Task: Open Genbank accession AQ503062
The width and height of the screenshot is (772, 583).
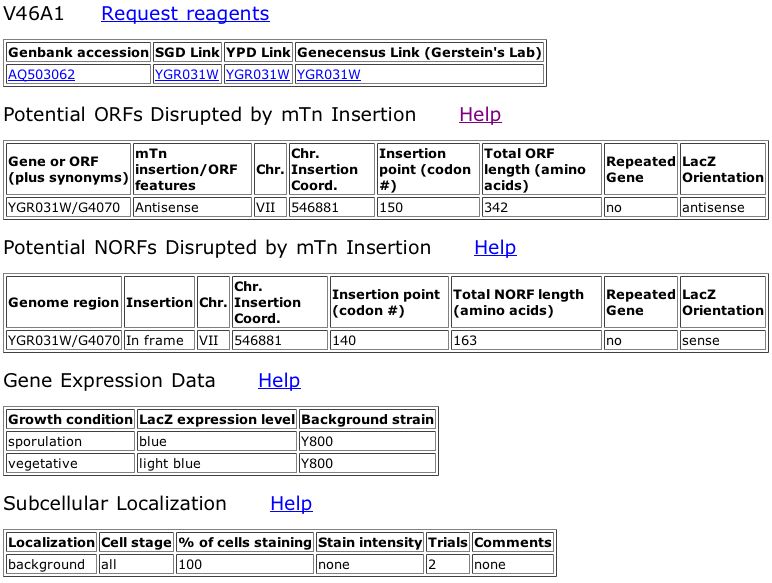Action: coord(41,74)
